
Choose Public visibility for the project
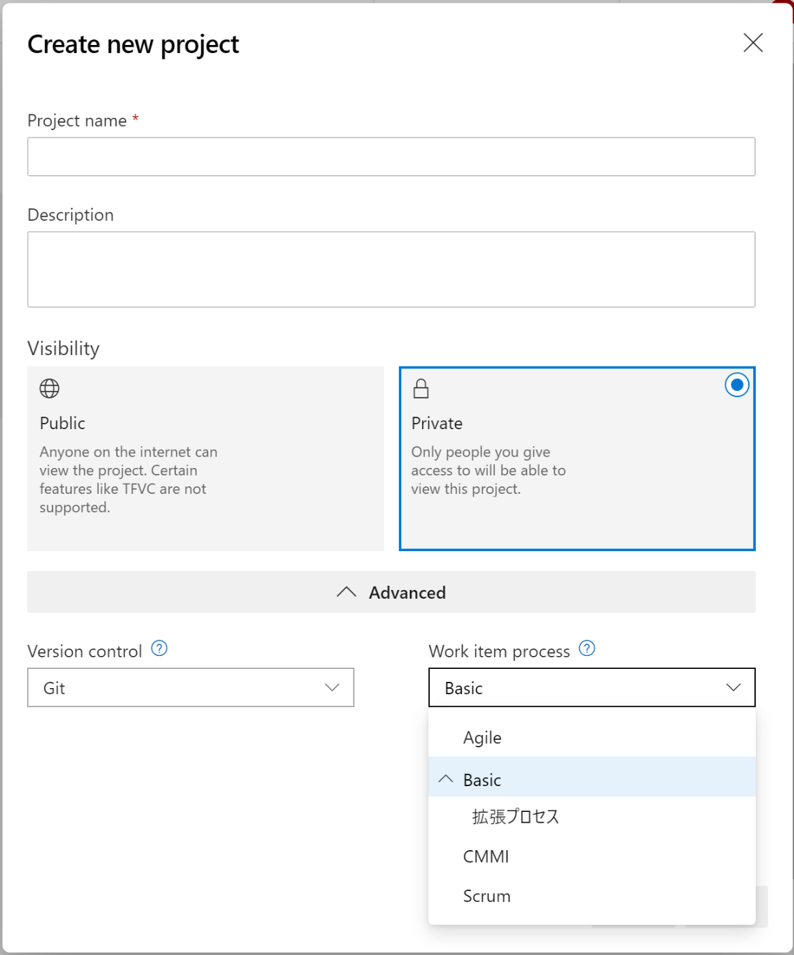[x=205, y=458]
